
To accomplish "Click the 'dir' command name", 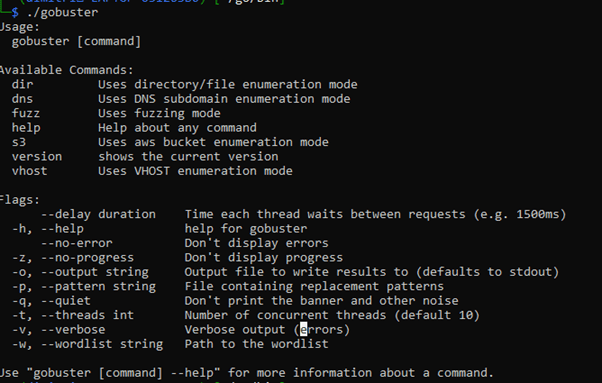I will (22, 84).
